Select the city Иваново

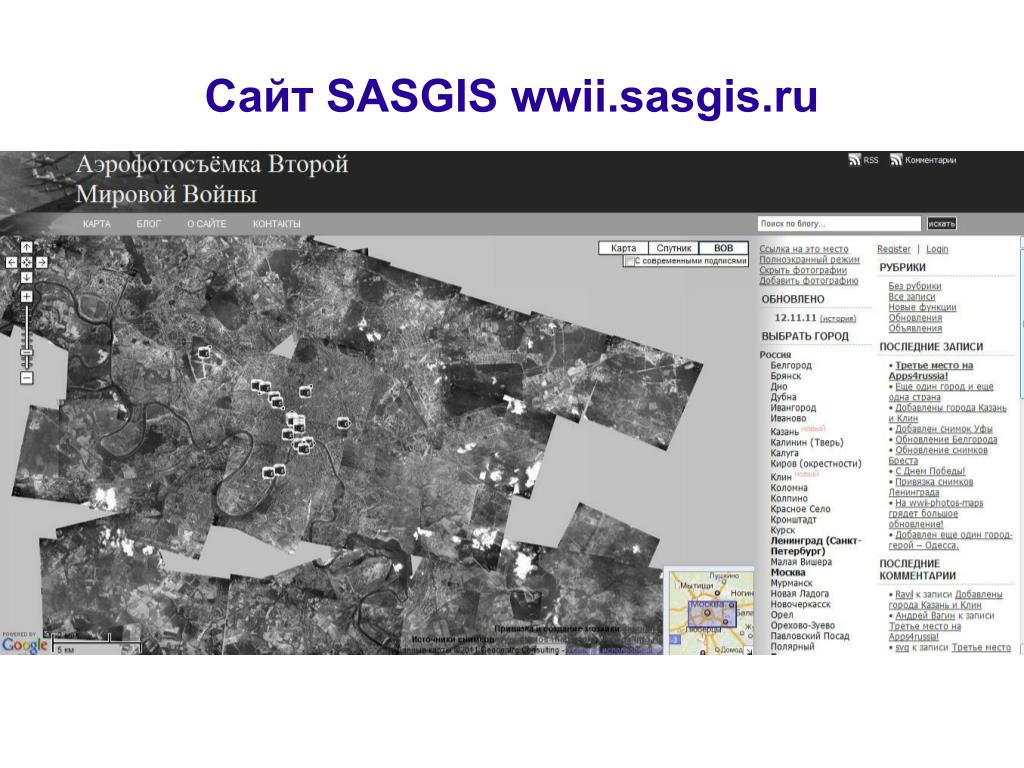(x=788, y=418)
